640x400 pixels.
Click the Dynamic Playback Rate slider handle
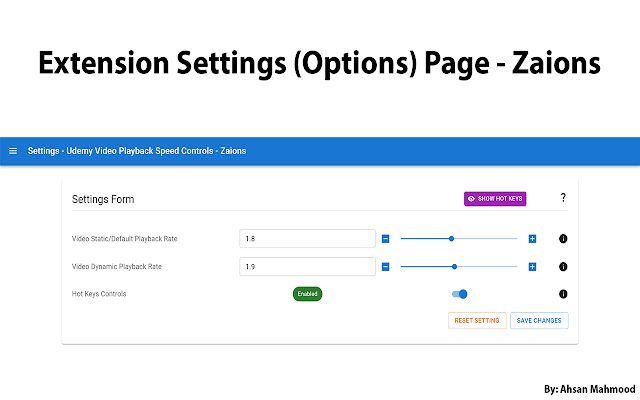454,267
